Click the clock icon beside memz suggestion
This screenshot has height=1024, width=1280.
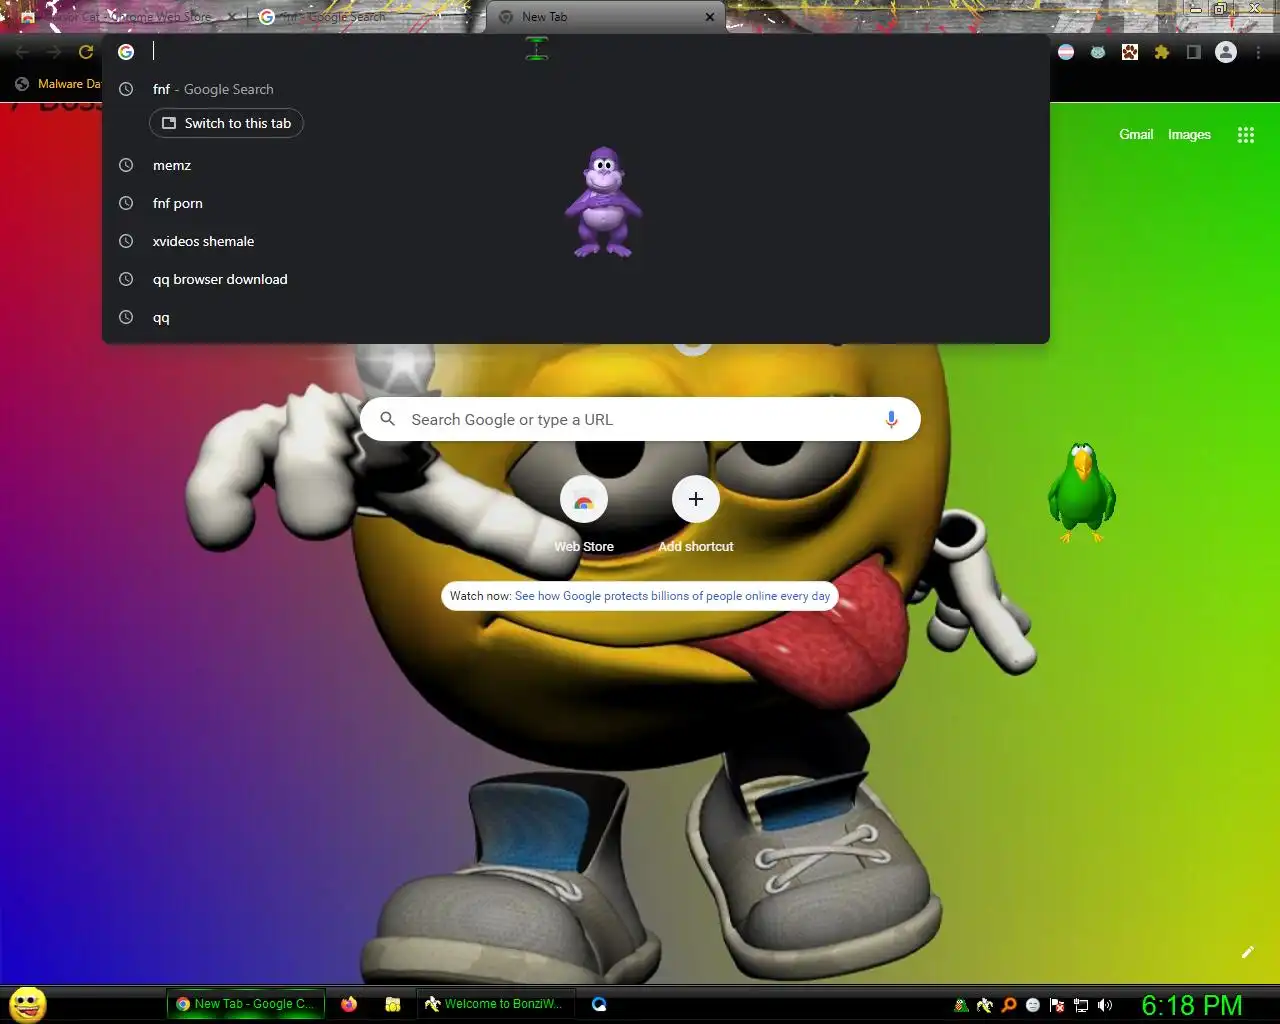[x=126, y=165]
